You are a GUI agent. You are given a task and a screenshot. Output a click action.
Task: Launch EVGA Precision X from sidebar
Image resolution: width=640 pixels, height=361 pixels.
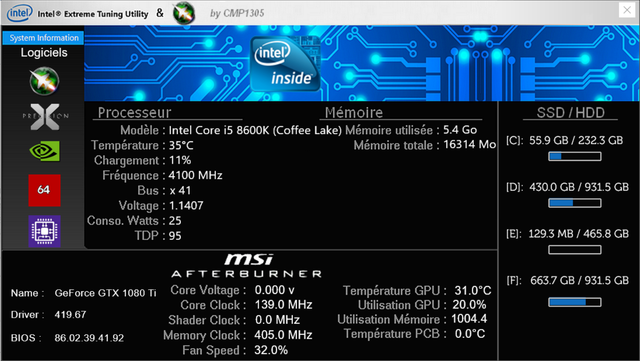click(x=45, y=117)
